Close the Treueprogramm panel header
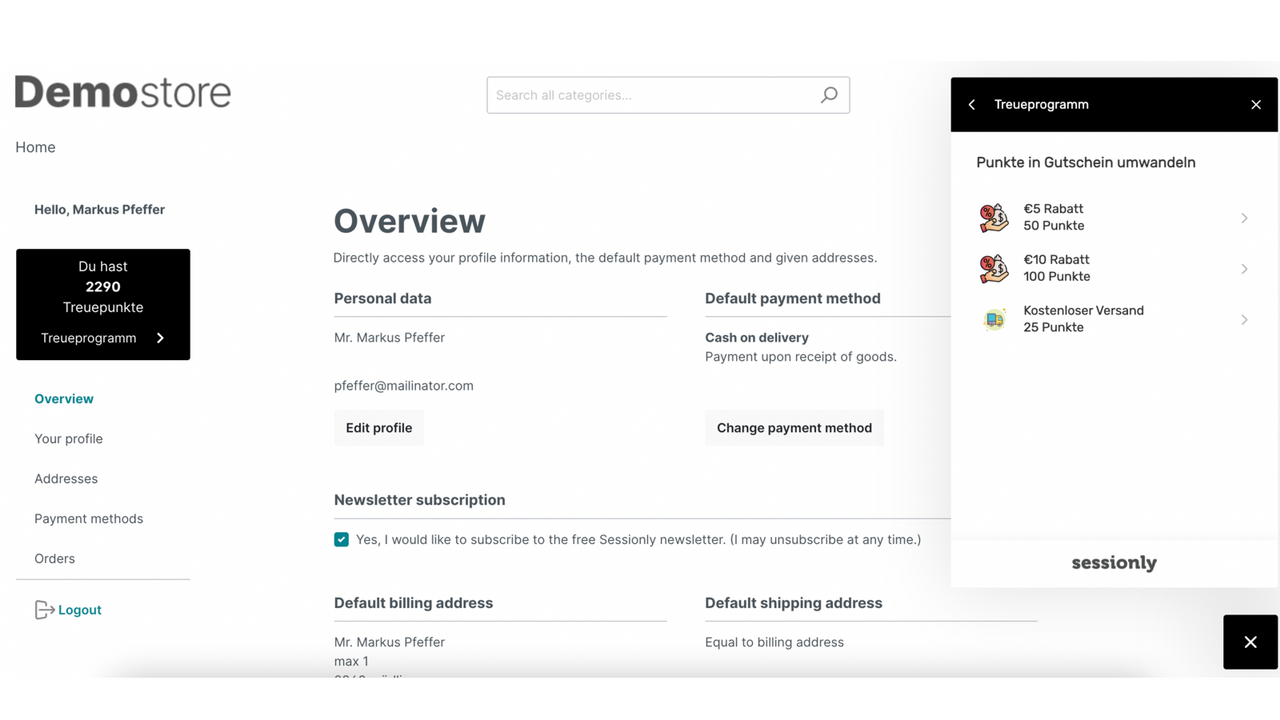This screenshot has height=720, width=1280. click(x=1256, y=105)
